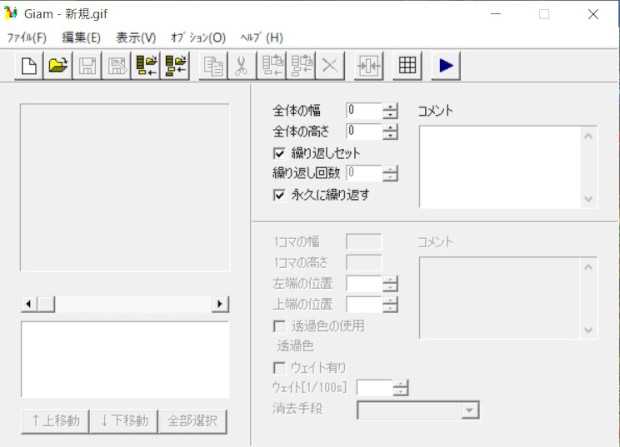Toggle the 永久に繰り返す checkbox
Screen dimensions: 620x447
click(x=279, y=195)
